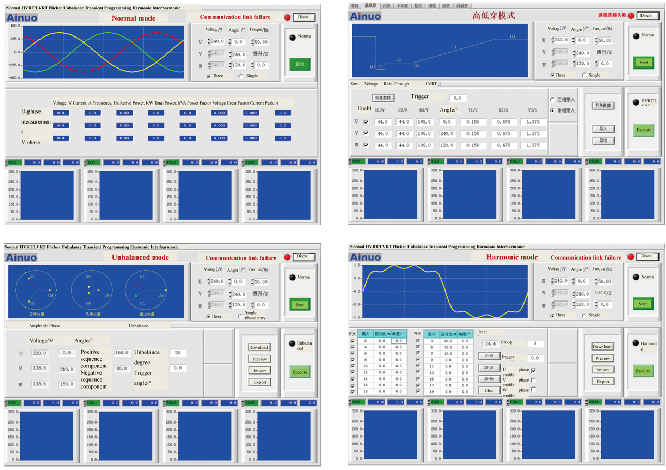Click the Export button in Unbalanced mode window
Screen dimensions: 666x470
click(260, 382)
